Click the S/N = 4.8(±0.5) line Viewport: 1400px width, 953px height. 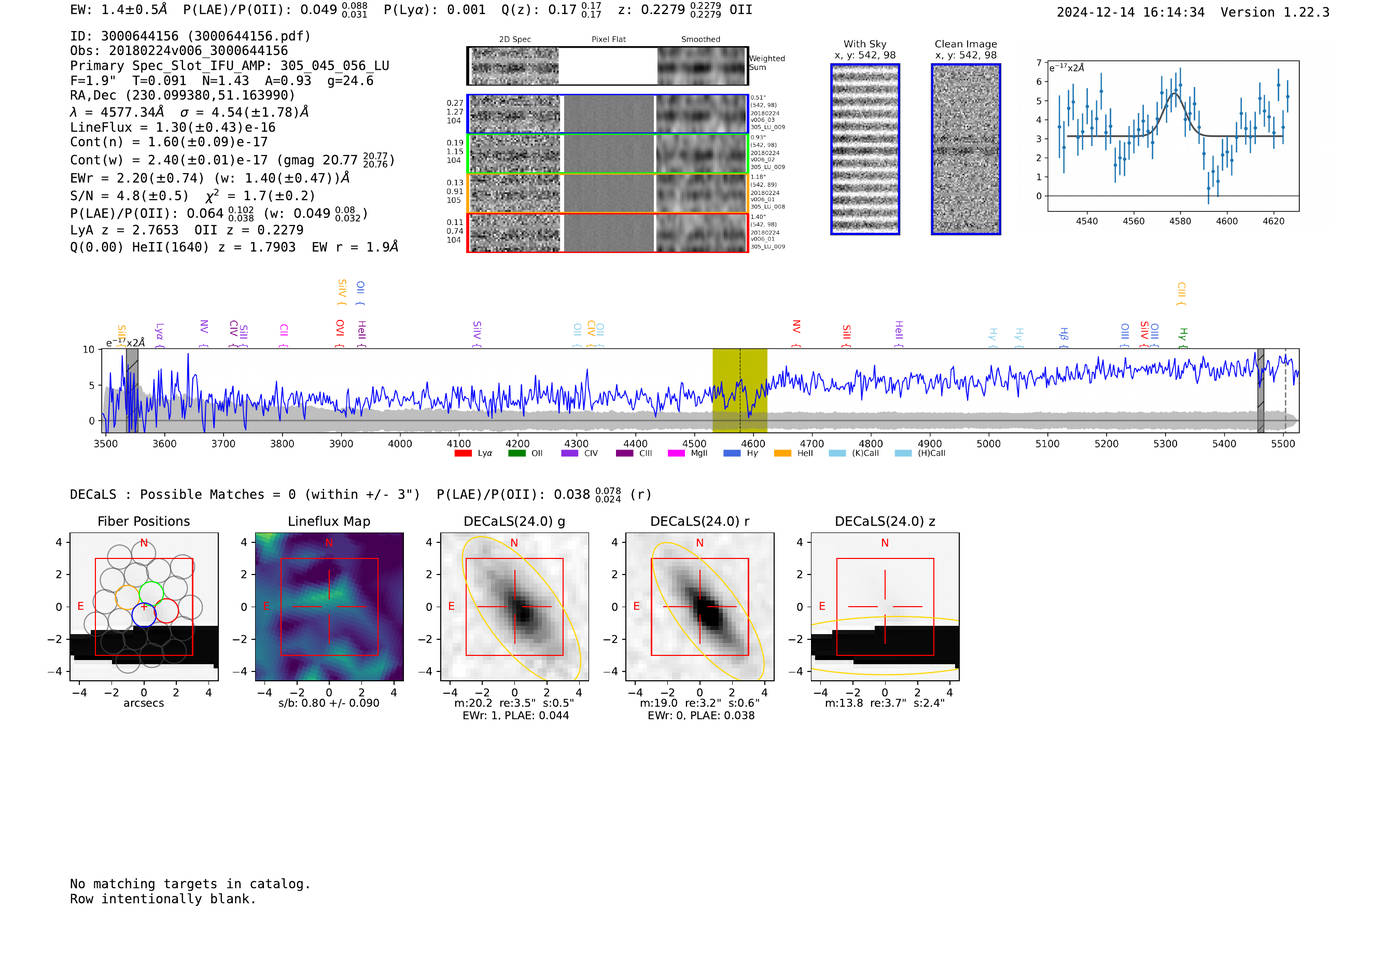click(193, 196)
